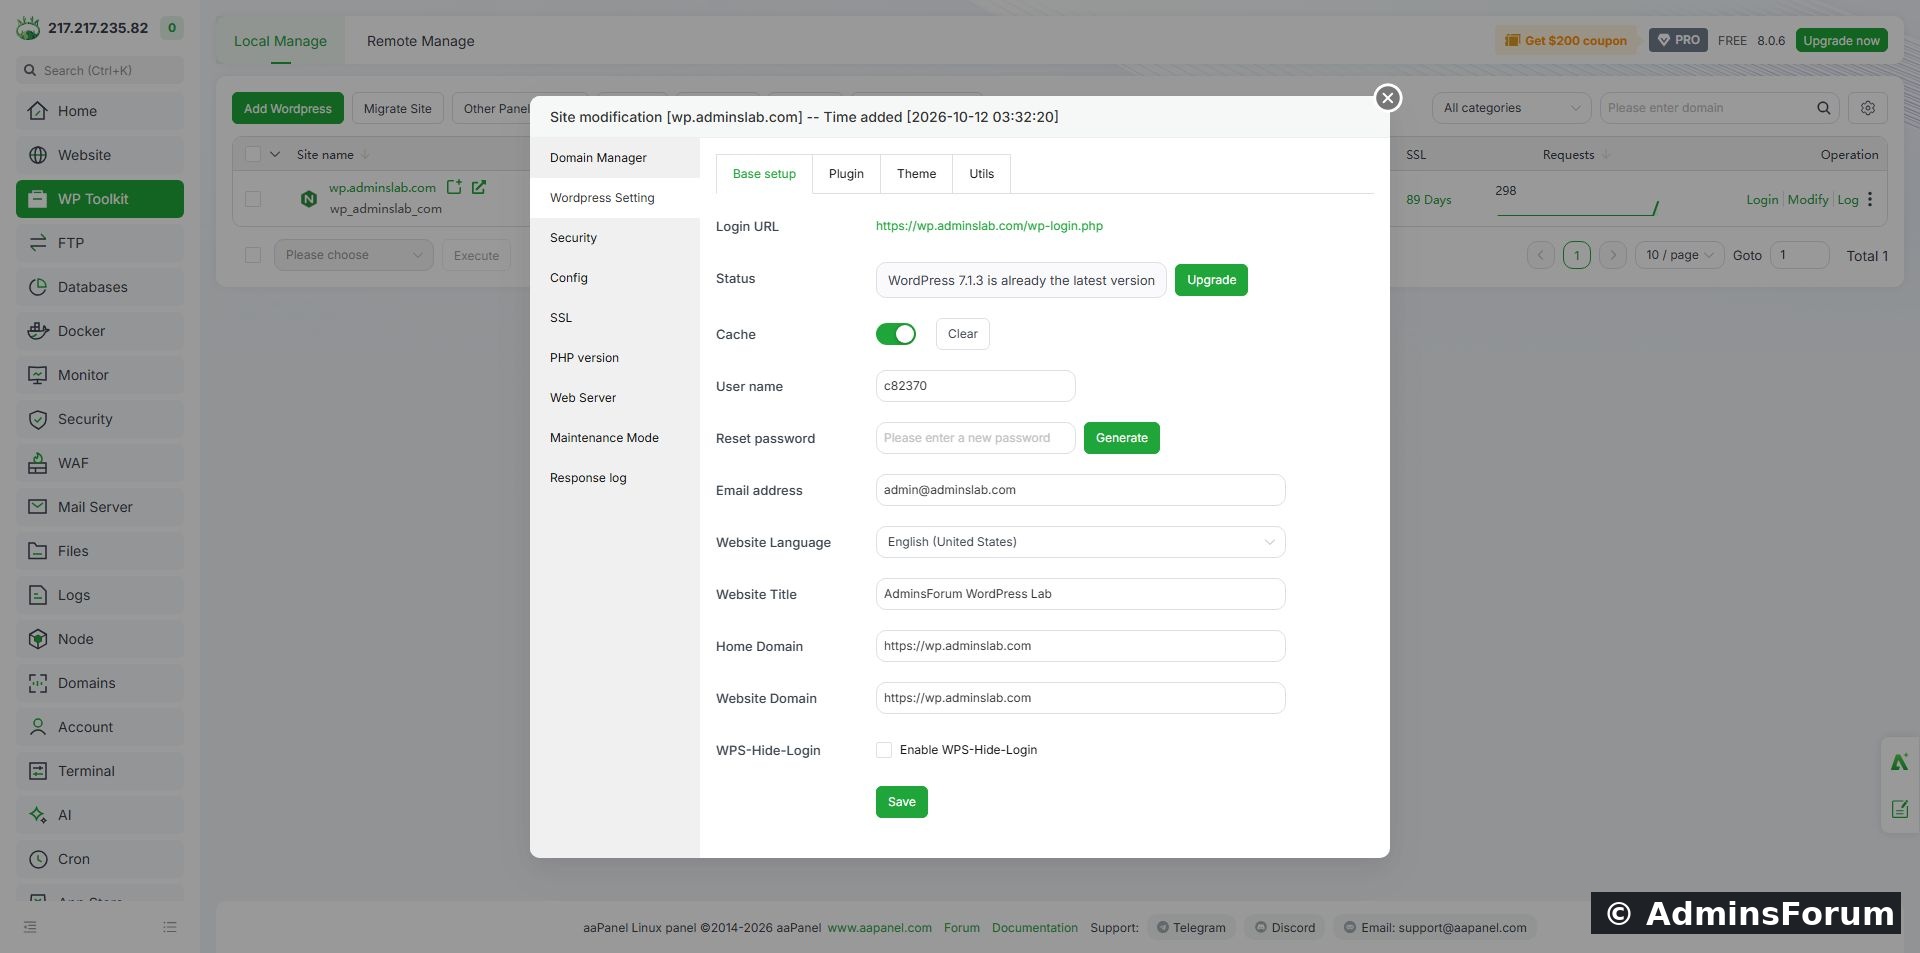1920x953 pixels.
Task: Expand the Website Language dropdown
Action: pyautogui.click(x=1080, y=542)
